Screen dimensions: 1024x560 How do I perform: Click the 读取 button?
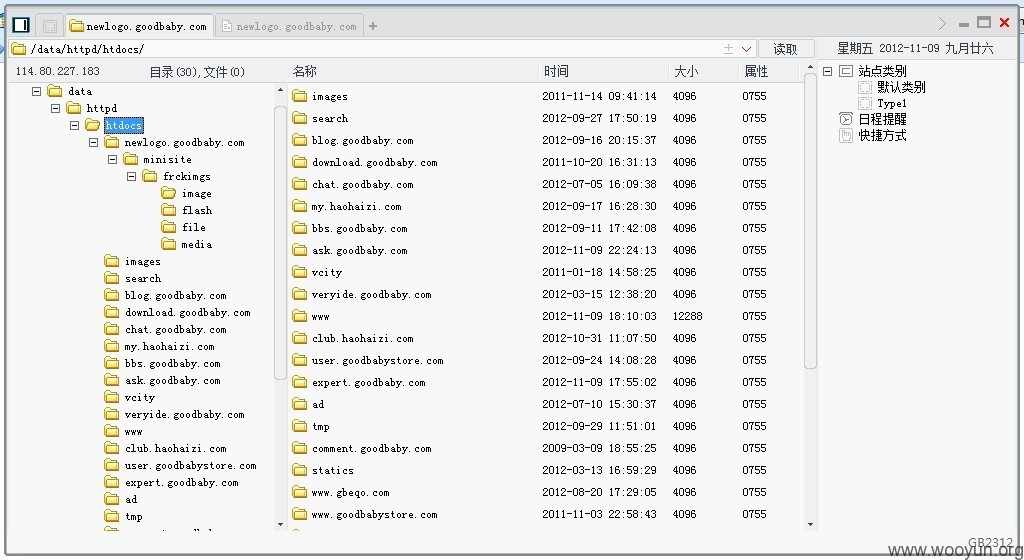786,49
